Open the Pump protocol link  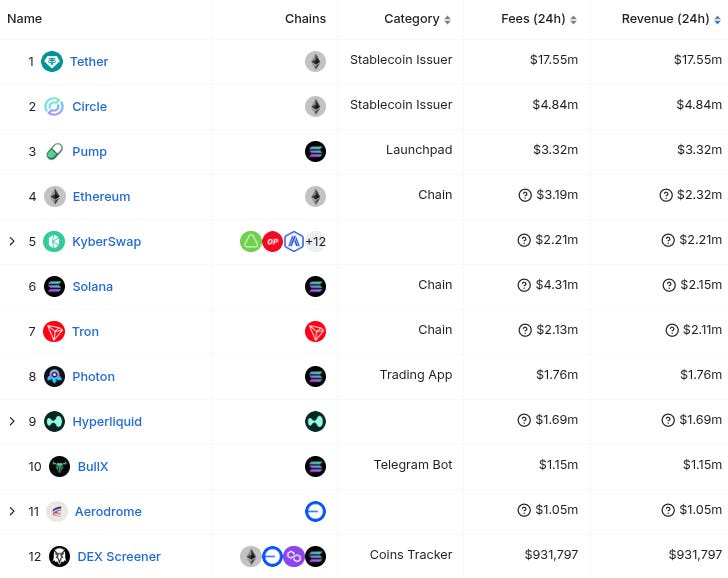click(x=89, y=152)
